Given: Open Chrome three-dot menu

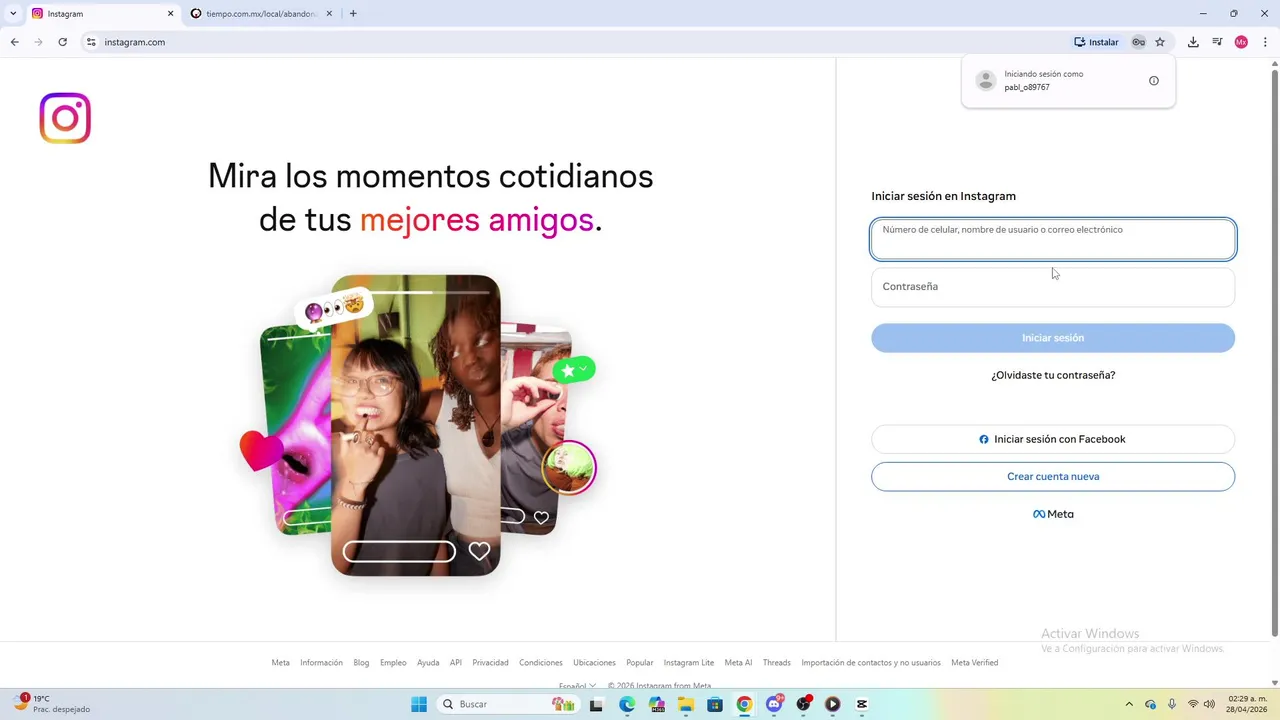Looking at the screenshot, I should pos(1265,42).
